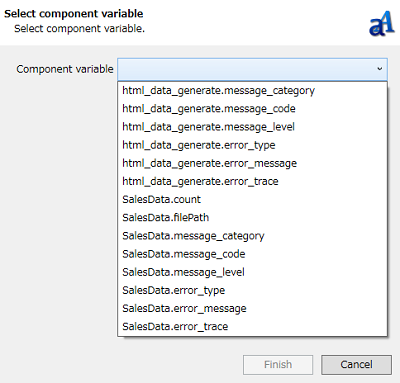Select html_data_generate.error_type option
This screenshot has height=383, width=400.
(x=252, y=145)
